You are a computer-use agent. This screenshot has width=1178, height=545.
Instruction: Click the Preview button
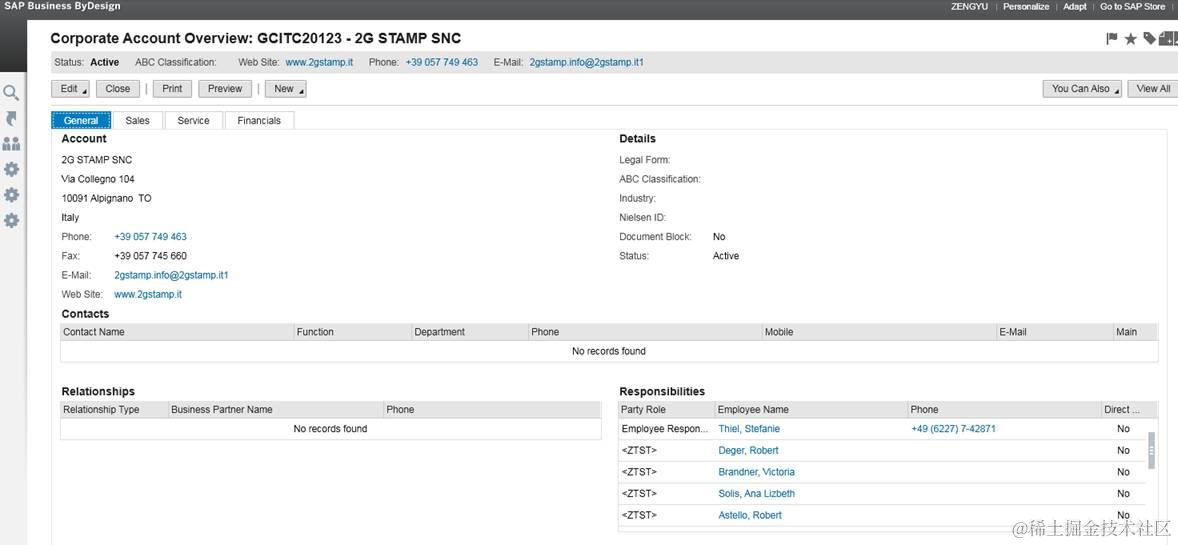pos(225,89)
